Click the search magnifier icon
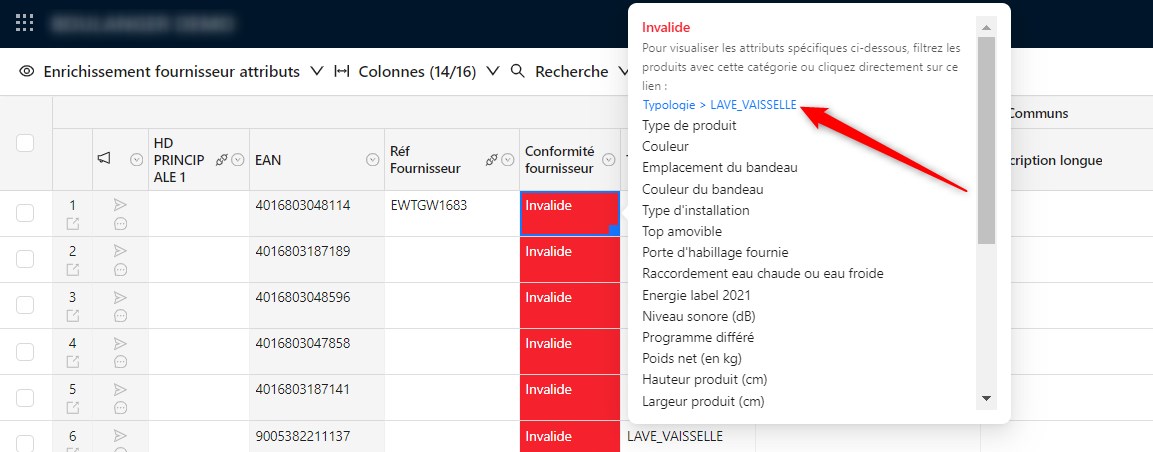The width and height of the screenshot is (1153, 452). pyautogui.click(x=518, y=72)
